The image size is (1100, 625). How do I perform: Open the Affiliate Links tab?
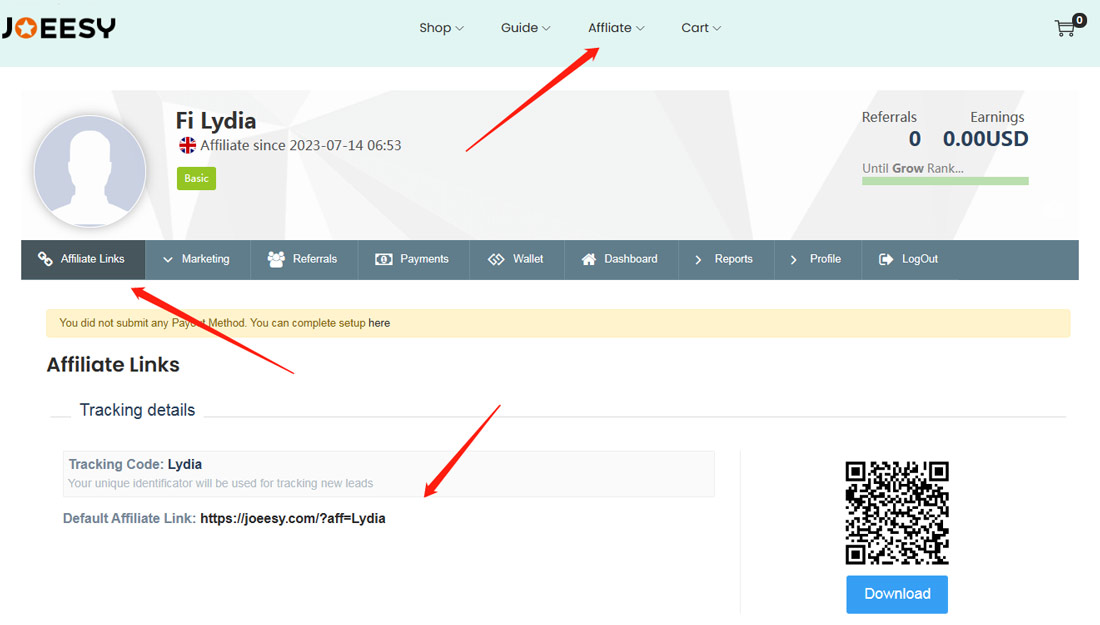82,259
